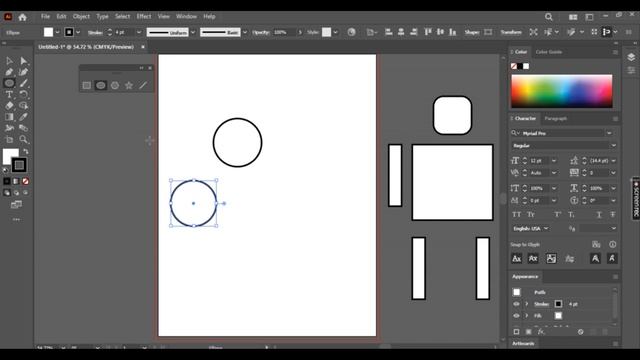Select the Gradient tool

point(9,117)
